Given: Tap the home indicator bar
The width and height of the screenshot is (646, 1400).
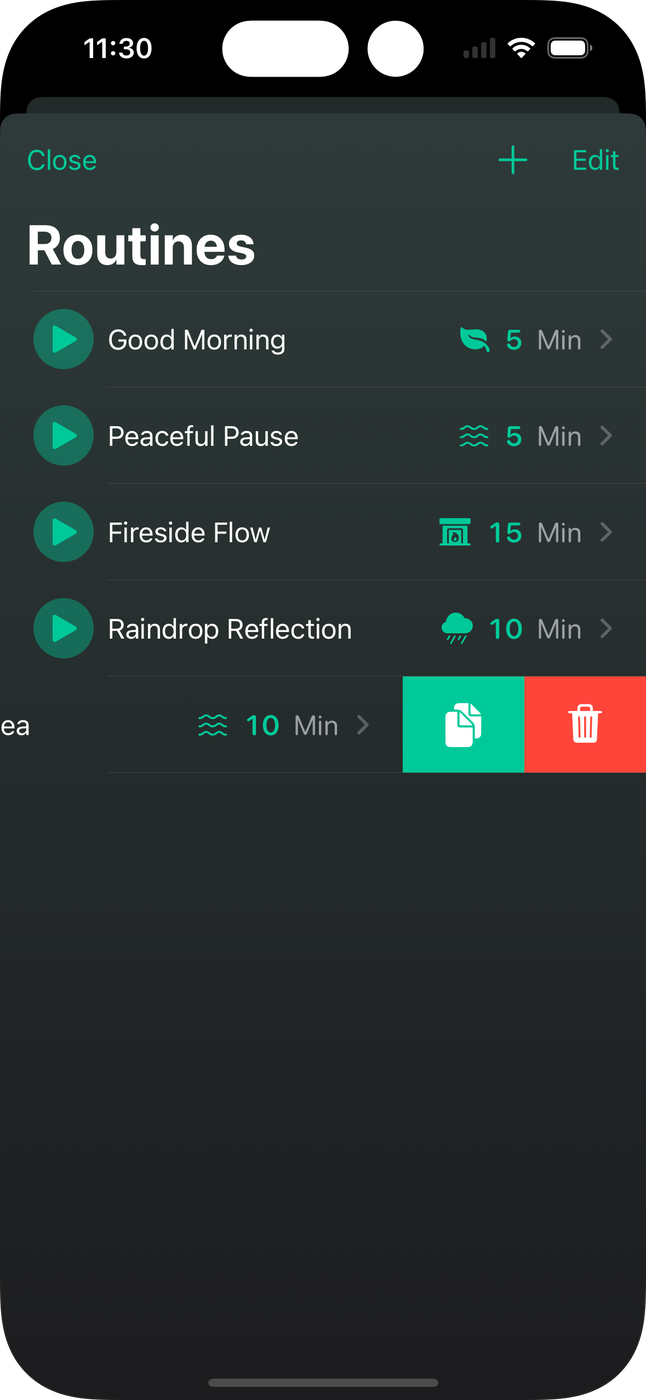Looking at the screenshot, I should (323, 1383).
